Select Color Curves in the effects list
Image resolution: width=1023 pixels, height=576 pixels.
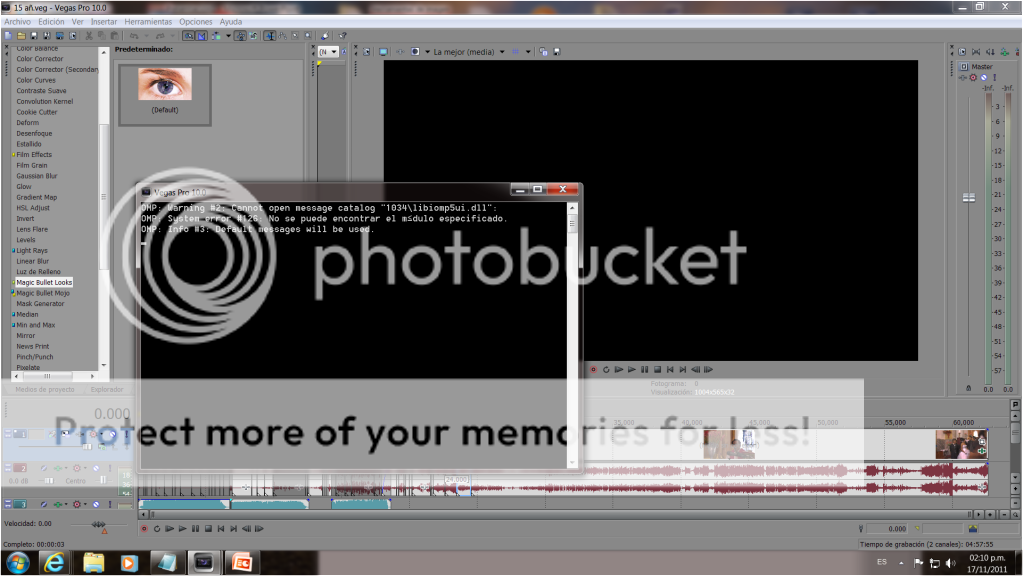click(36, 80)
